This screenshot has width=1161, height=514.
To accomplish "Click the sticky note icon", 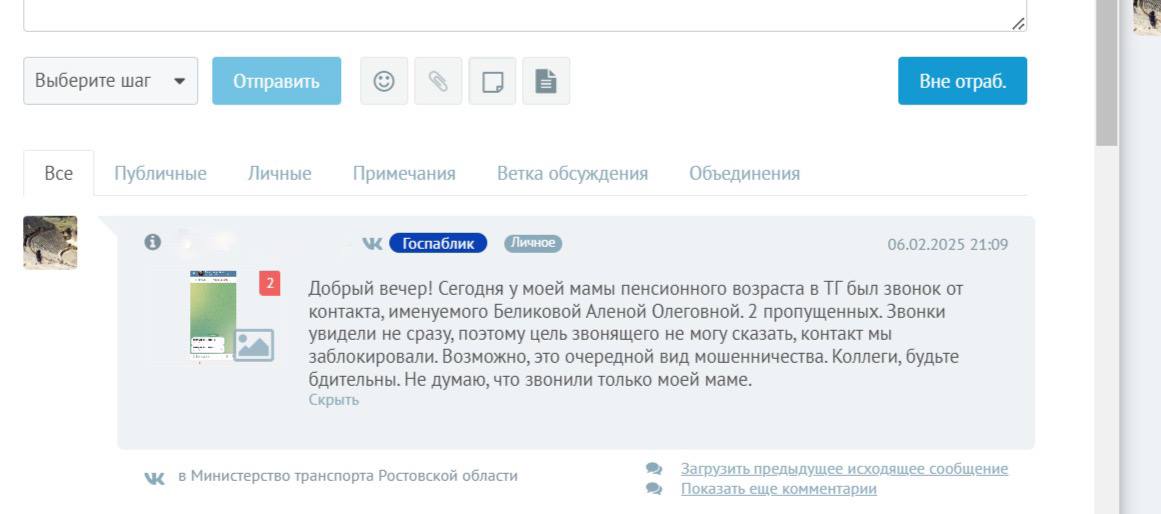I will (492, 81).
